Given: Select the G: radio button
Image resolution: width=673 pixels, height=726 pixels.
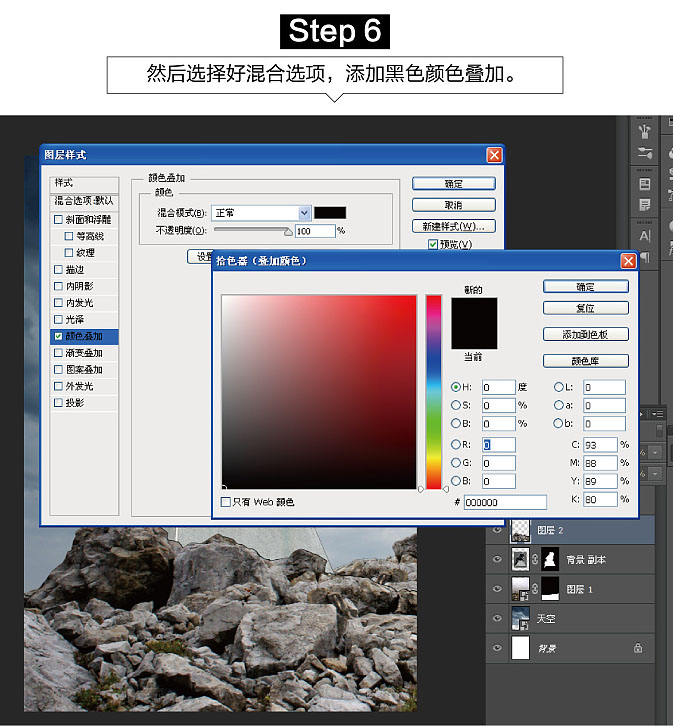Looking at the screenshot, I should 456,463.
